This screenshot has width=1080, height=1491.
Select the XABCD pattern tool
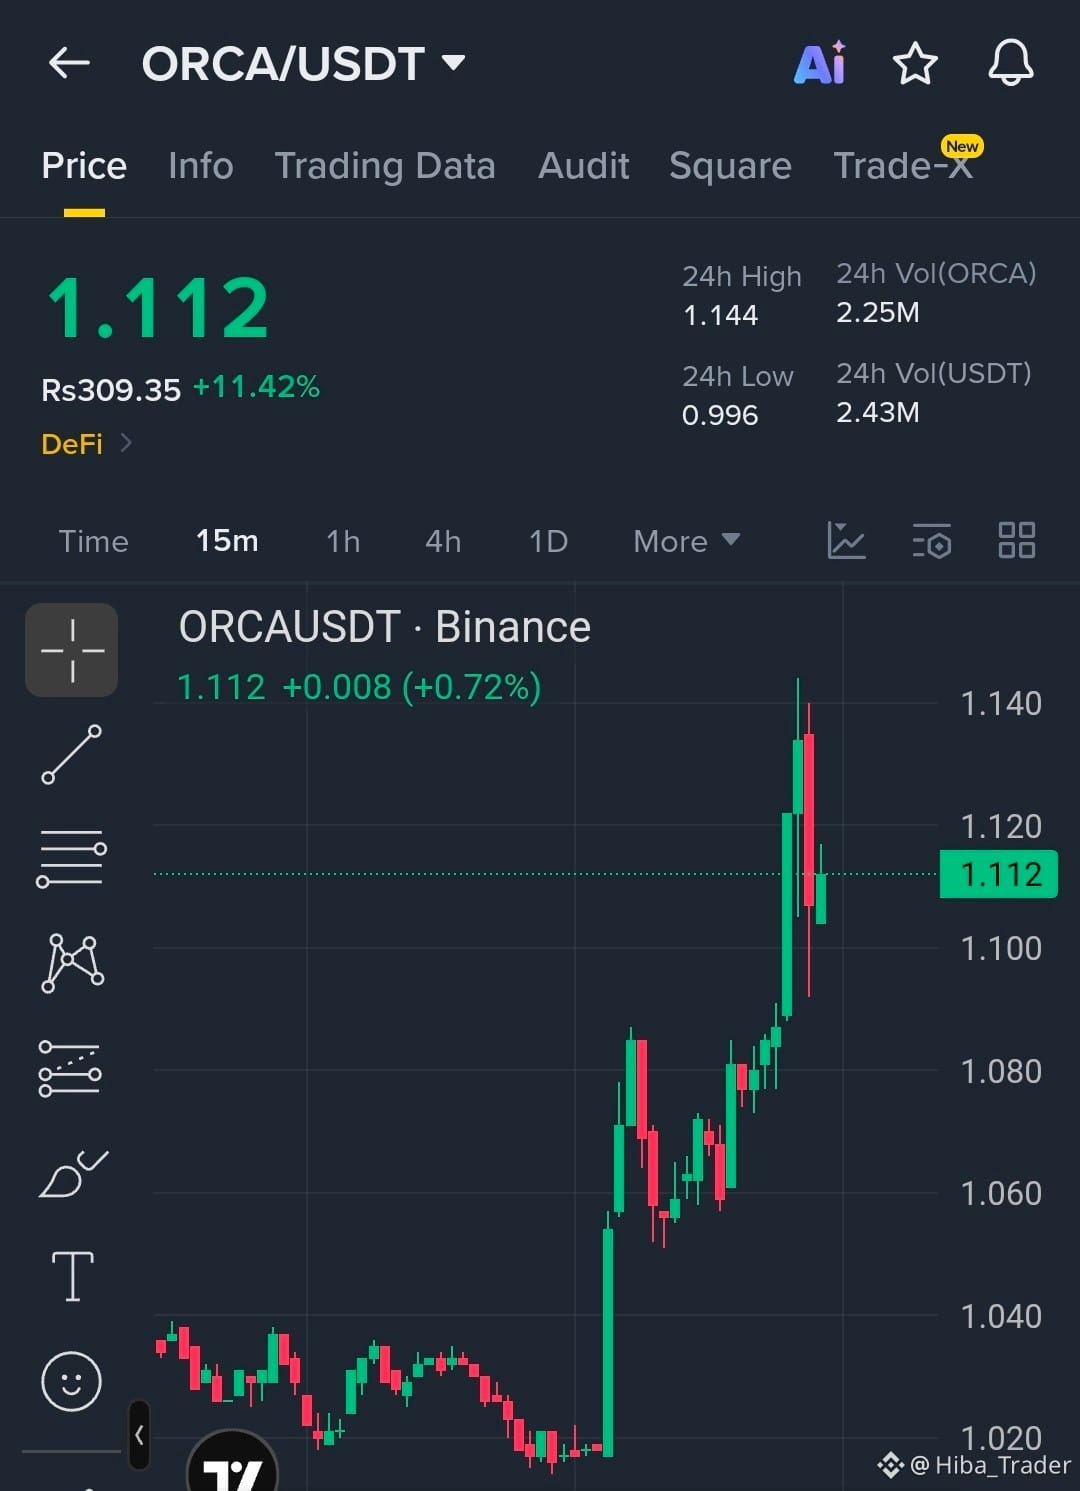[72, 963]
